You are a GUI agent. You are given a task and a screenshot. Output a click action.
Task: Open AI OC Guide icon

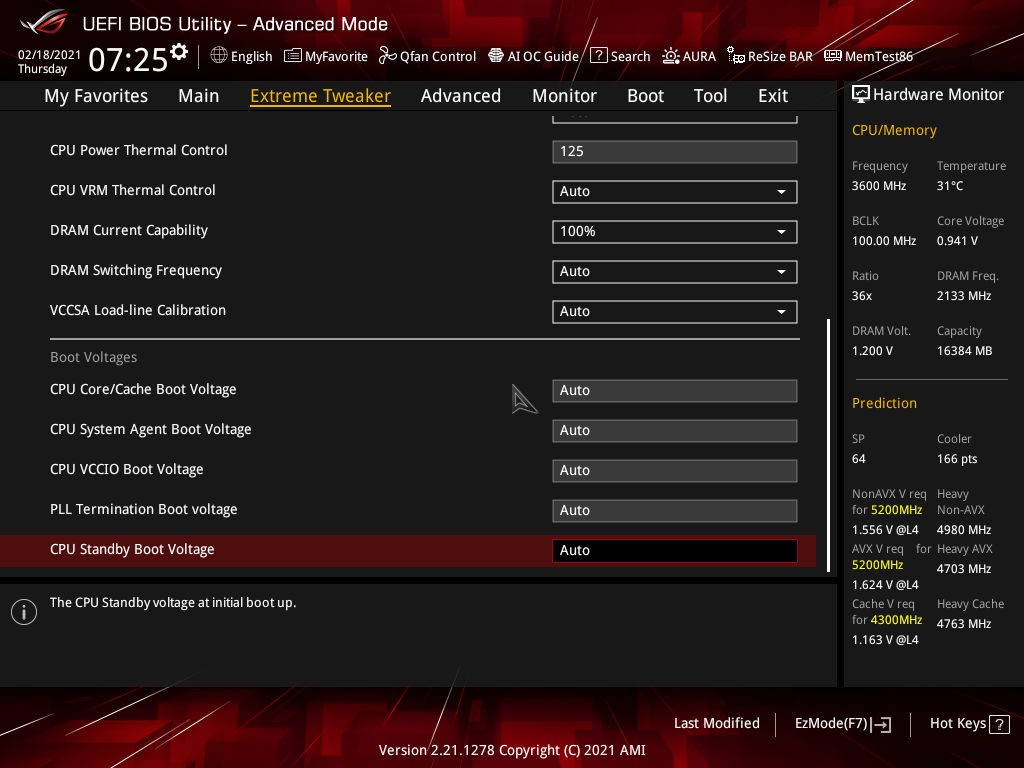(496, 56)
